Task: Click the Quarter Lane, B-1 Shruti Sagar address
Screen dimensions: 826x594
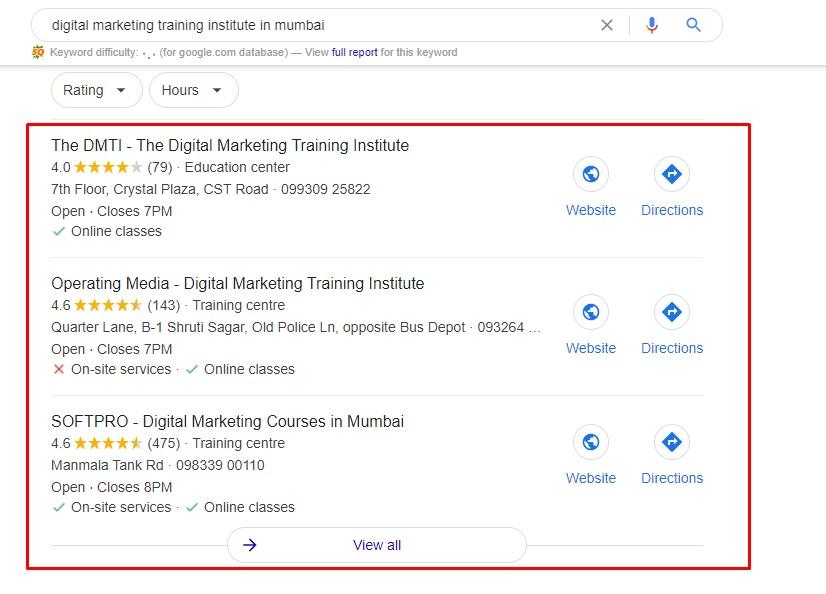Action: (x=258, y=328)
